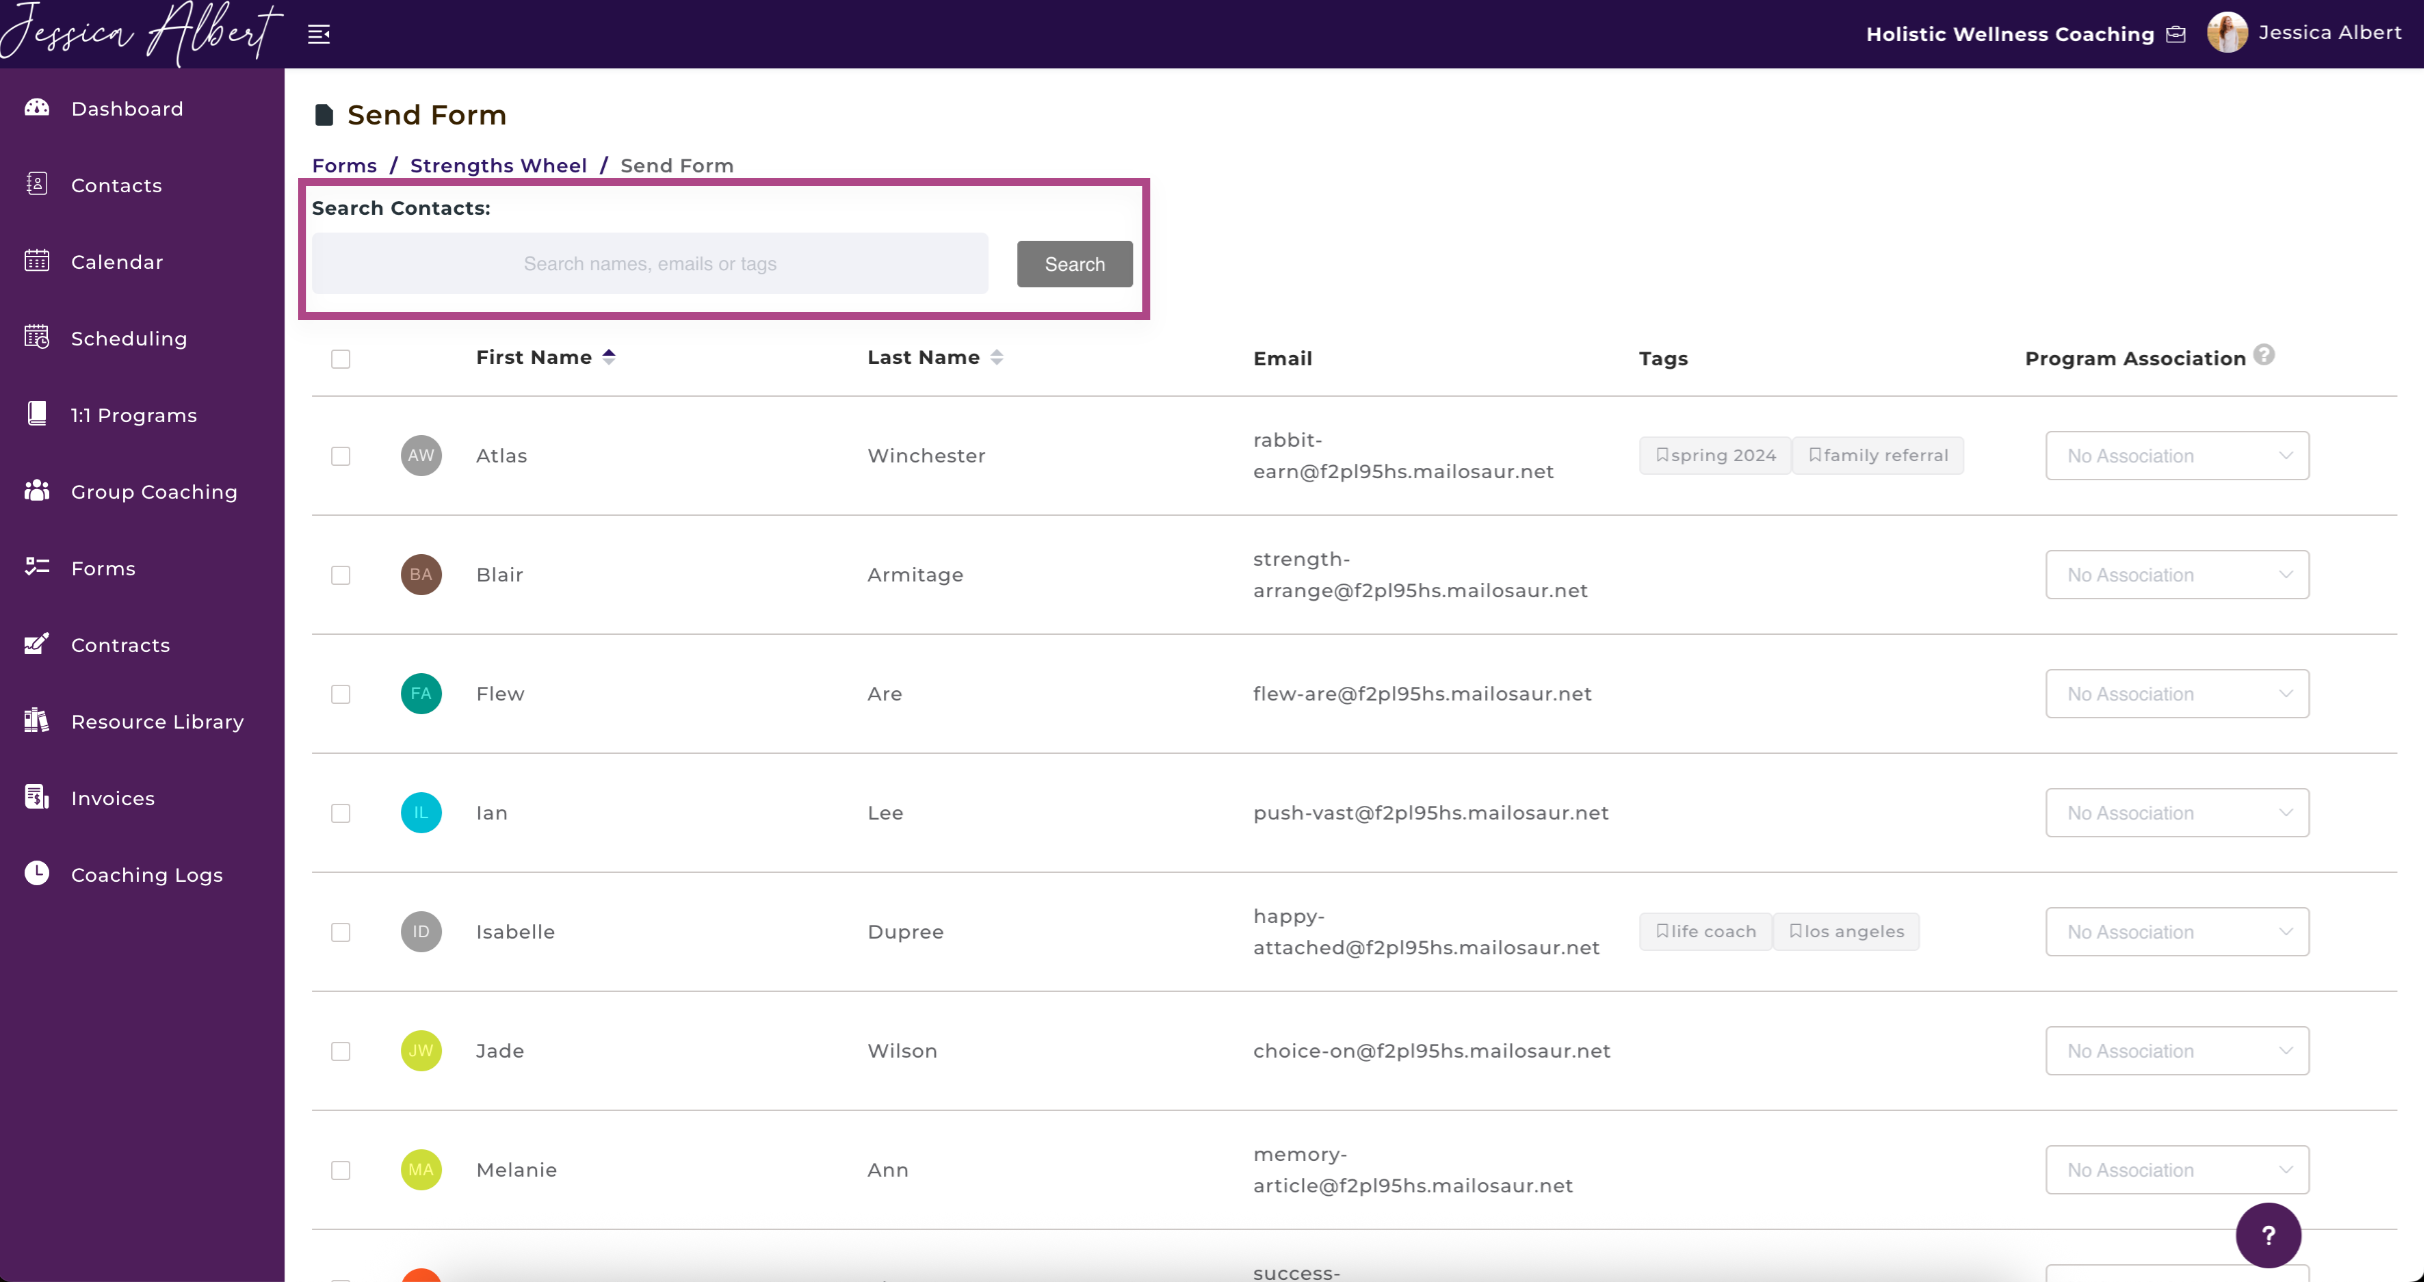Toggle the select-all contacts checkbox
Screen dimensions: 2424x1282
[x=341, y=359]
